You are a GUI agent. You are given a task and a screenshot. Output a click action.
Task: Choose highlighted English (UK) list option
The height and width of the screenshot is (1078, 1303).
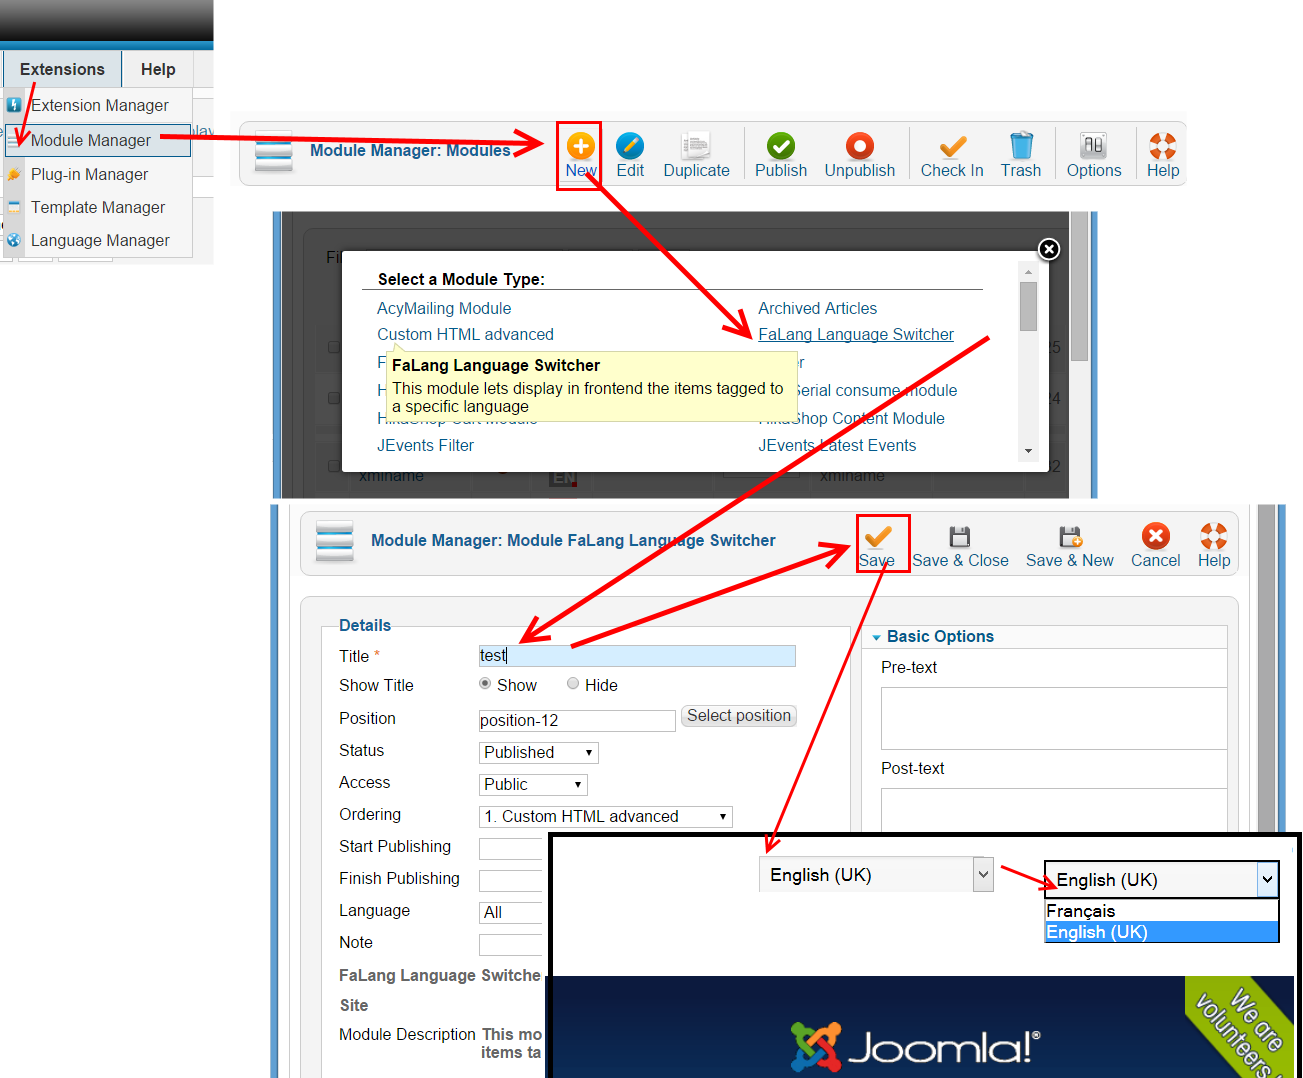tap(1161, 932)
